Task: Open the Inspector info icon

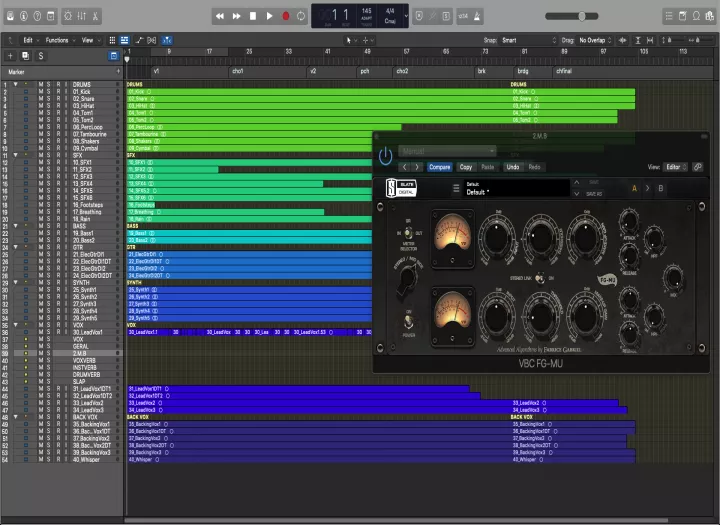Action: point(24,16)
